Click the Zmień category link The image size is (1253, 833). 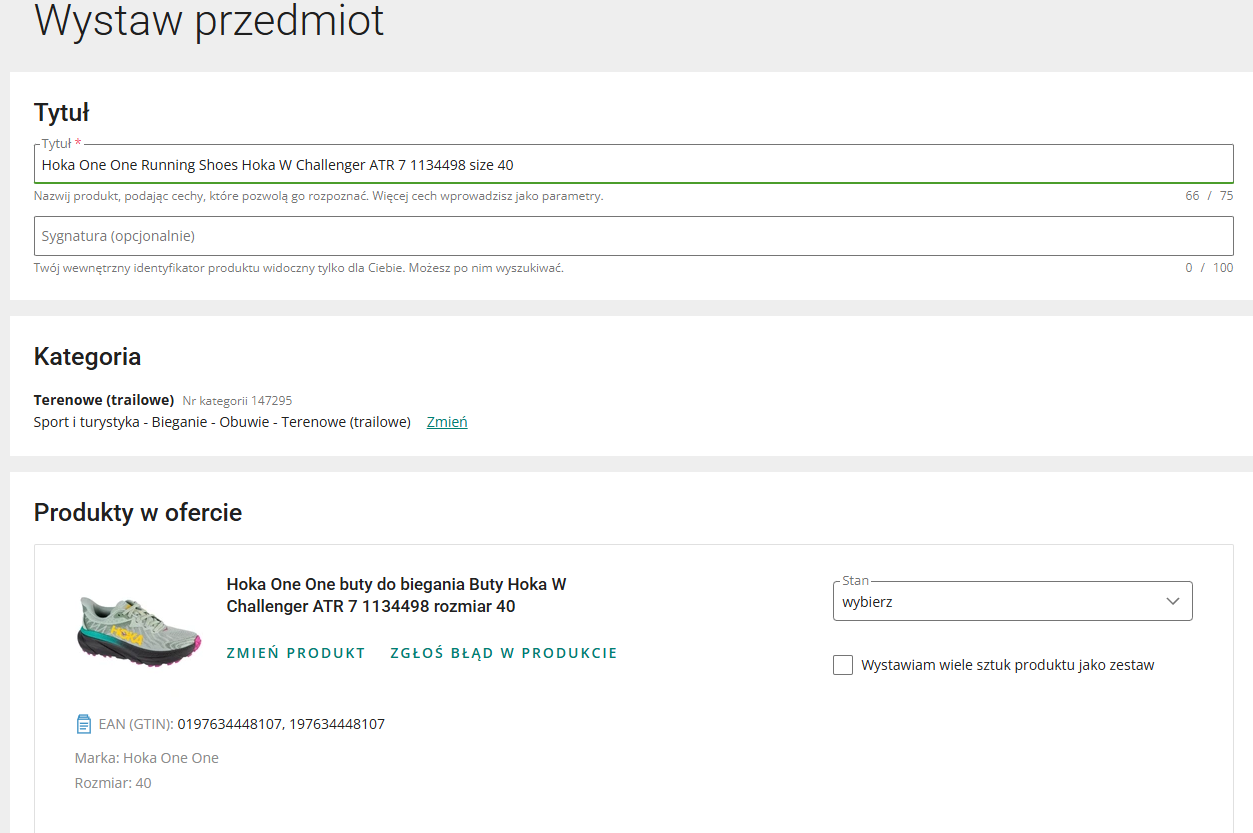(447, 422)
